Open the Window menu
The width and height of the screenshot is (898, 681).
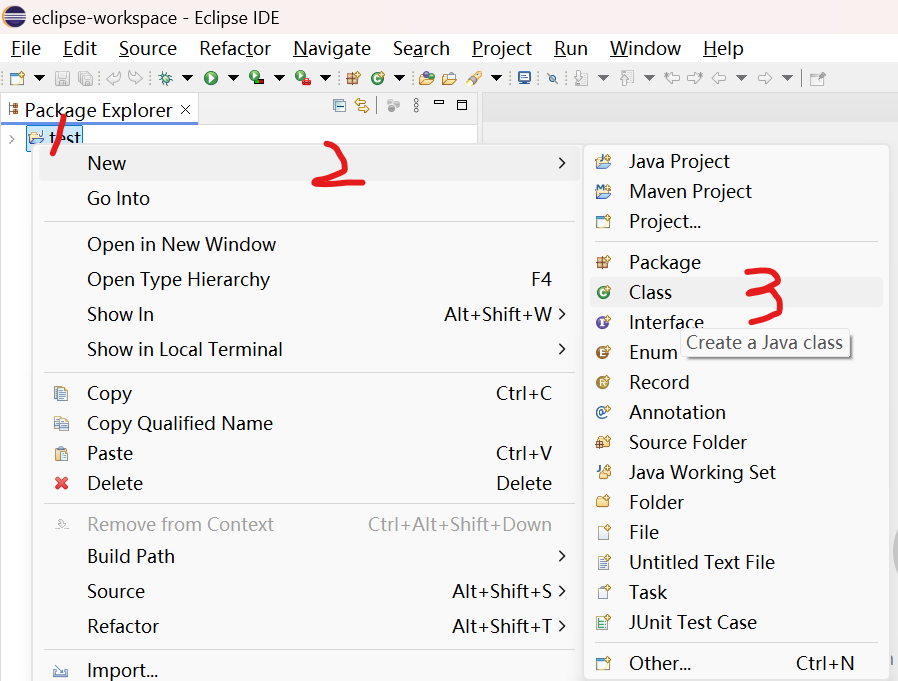(645, 49)
